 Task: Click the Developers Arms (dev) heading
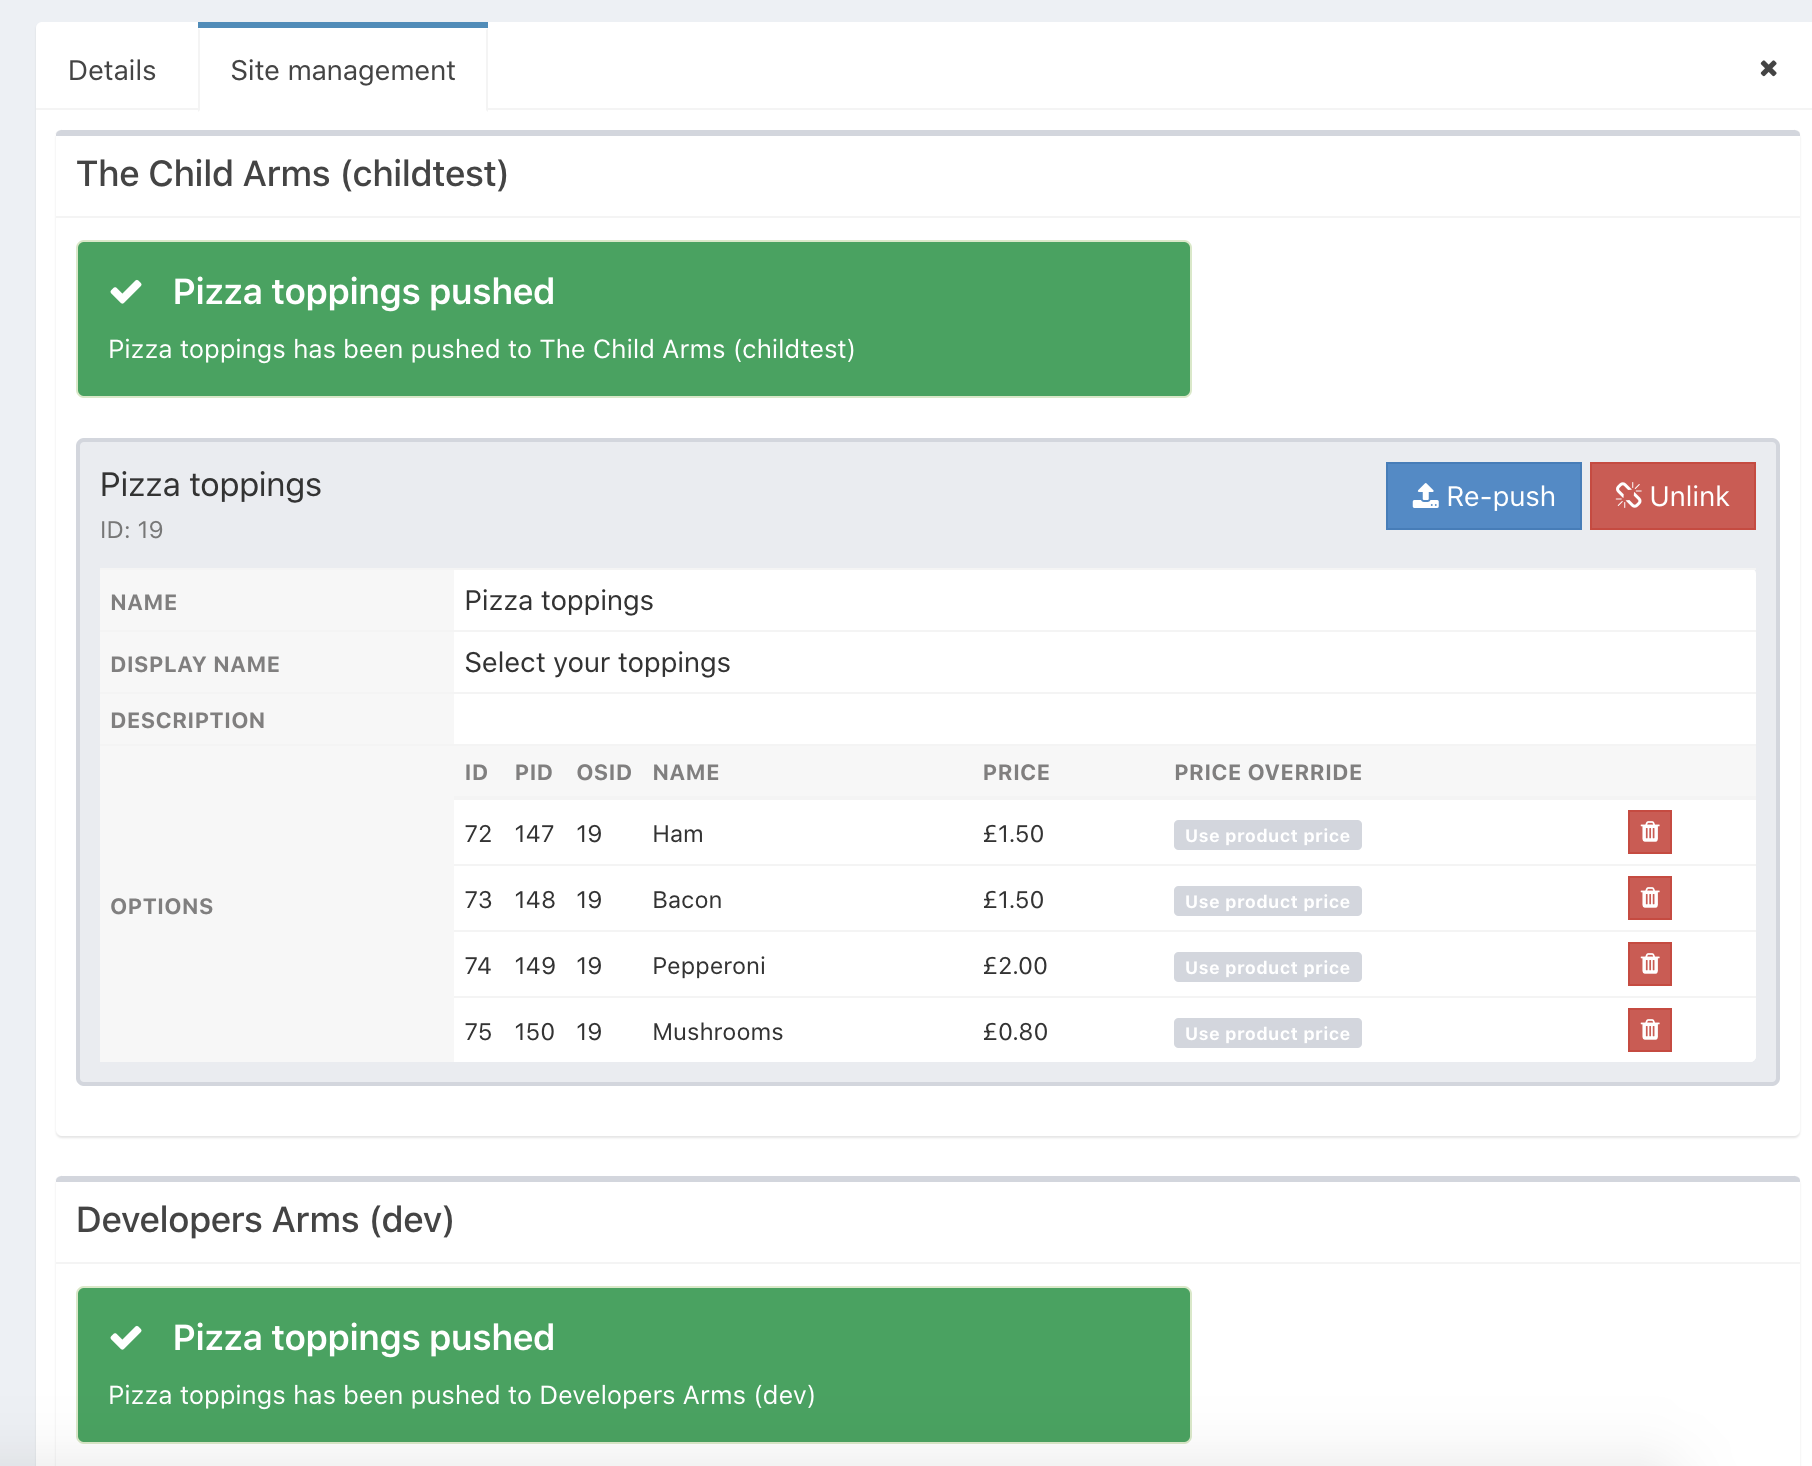click(x=265, y=1220)
